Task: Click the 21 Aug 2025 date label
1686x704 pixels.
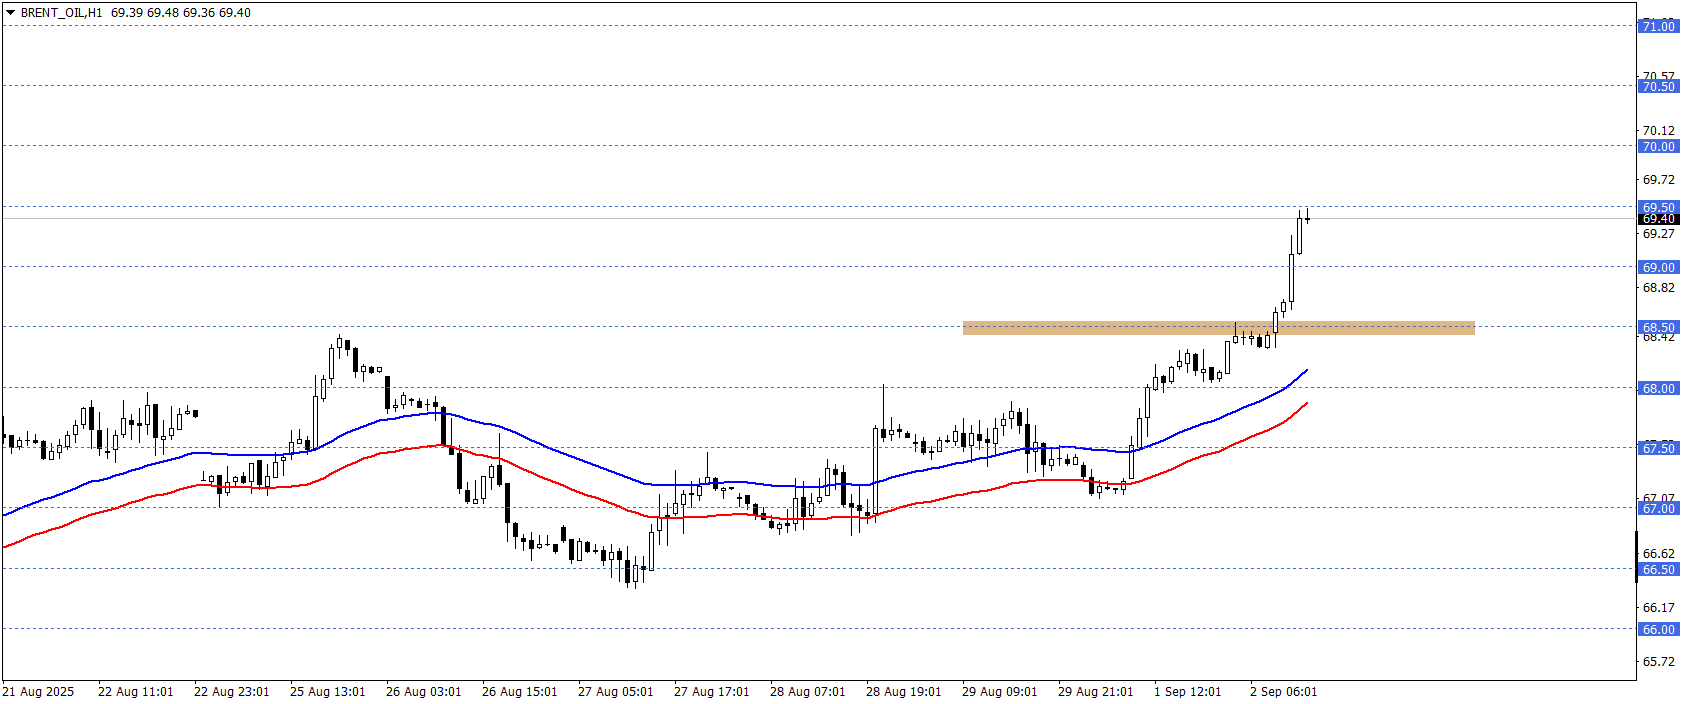Action: (38, 692)
